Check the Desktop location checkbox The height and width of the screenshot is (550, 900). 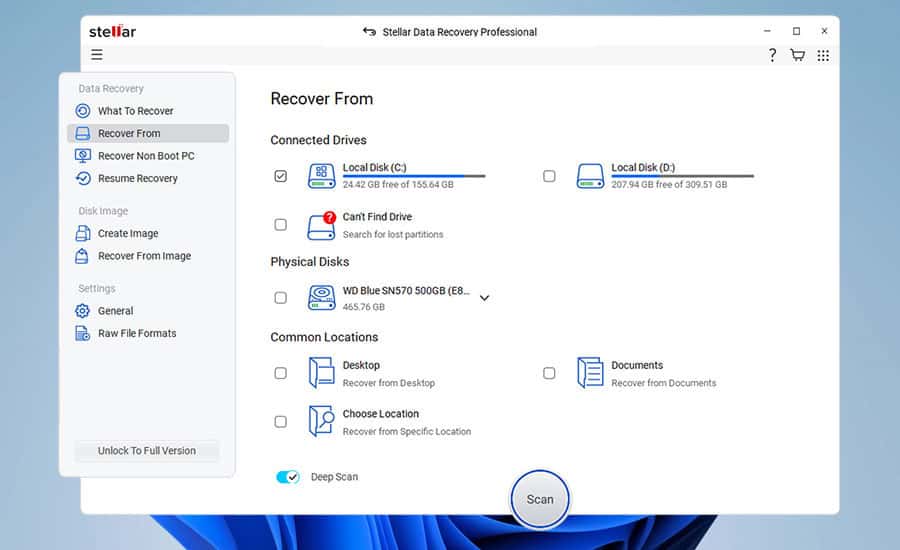click(281, 373)
